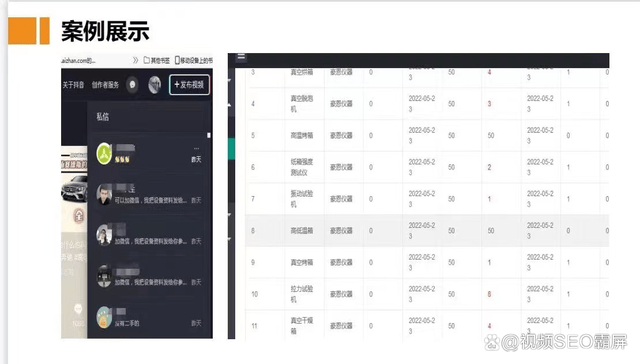Open conversation with green three-leaf logo avatar
Viewport: 640px width, 364px height.
point(104,154)
